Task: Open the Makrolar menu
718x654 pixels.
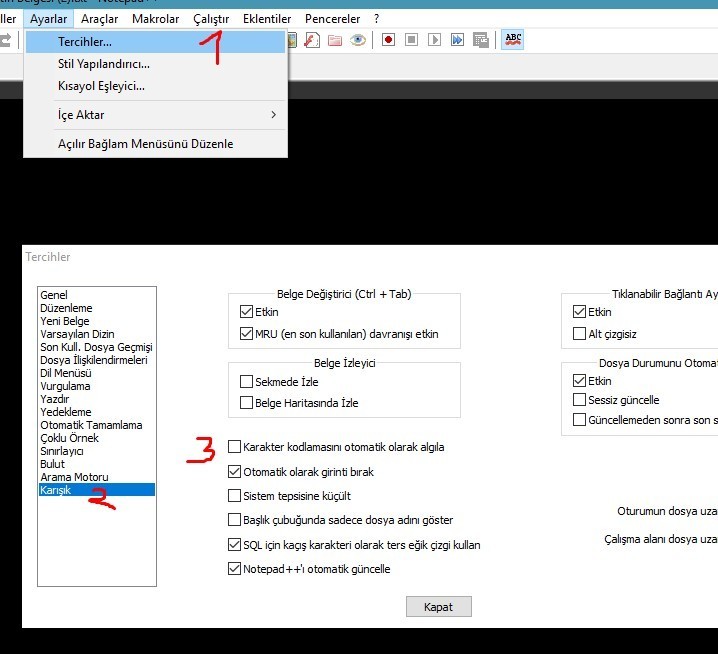Action: [x=155, y=19]
